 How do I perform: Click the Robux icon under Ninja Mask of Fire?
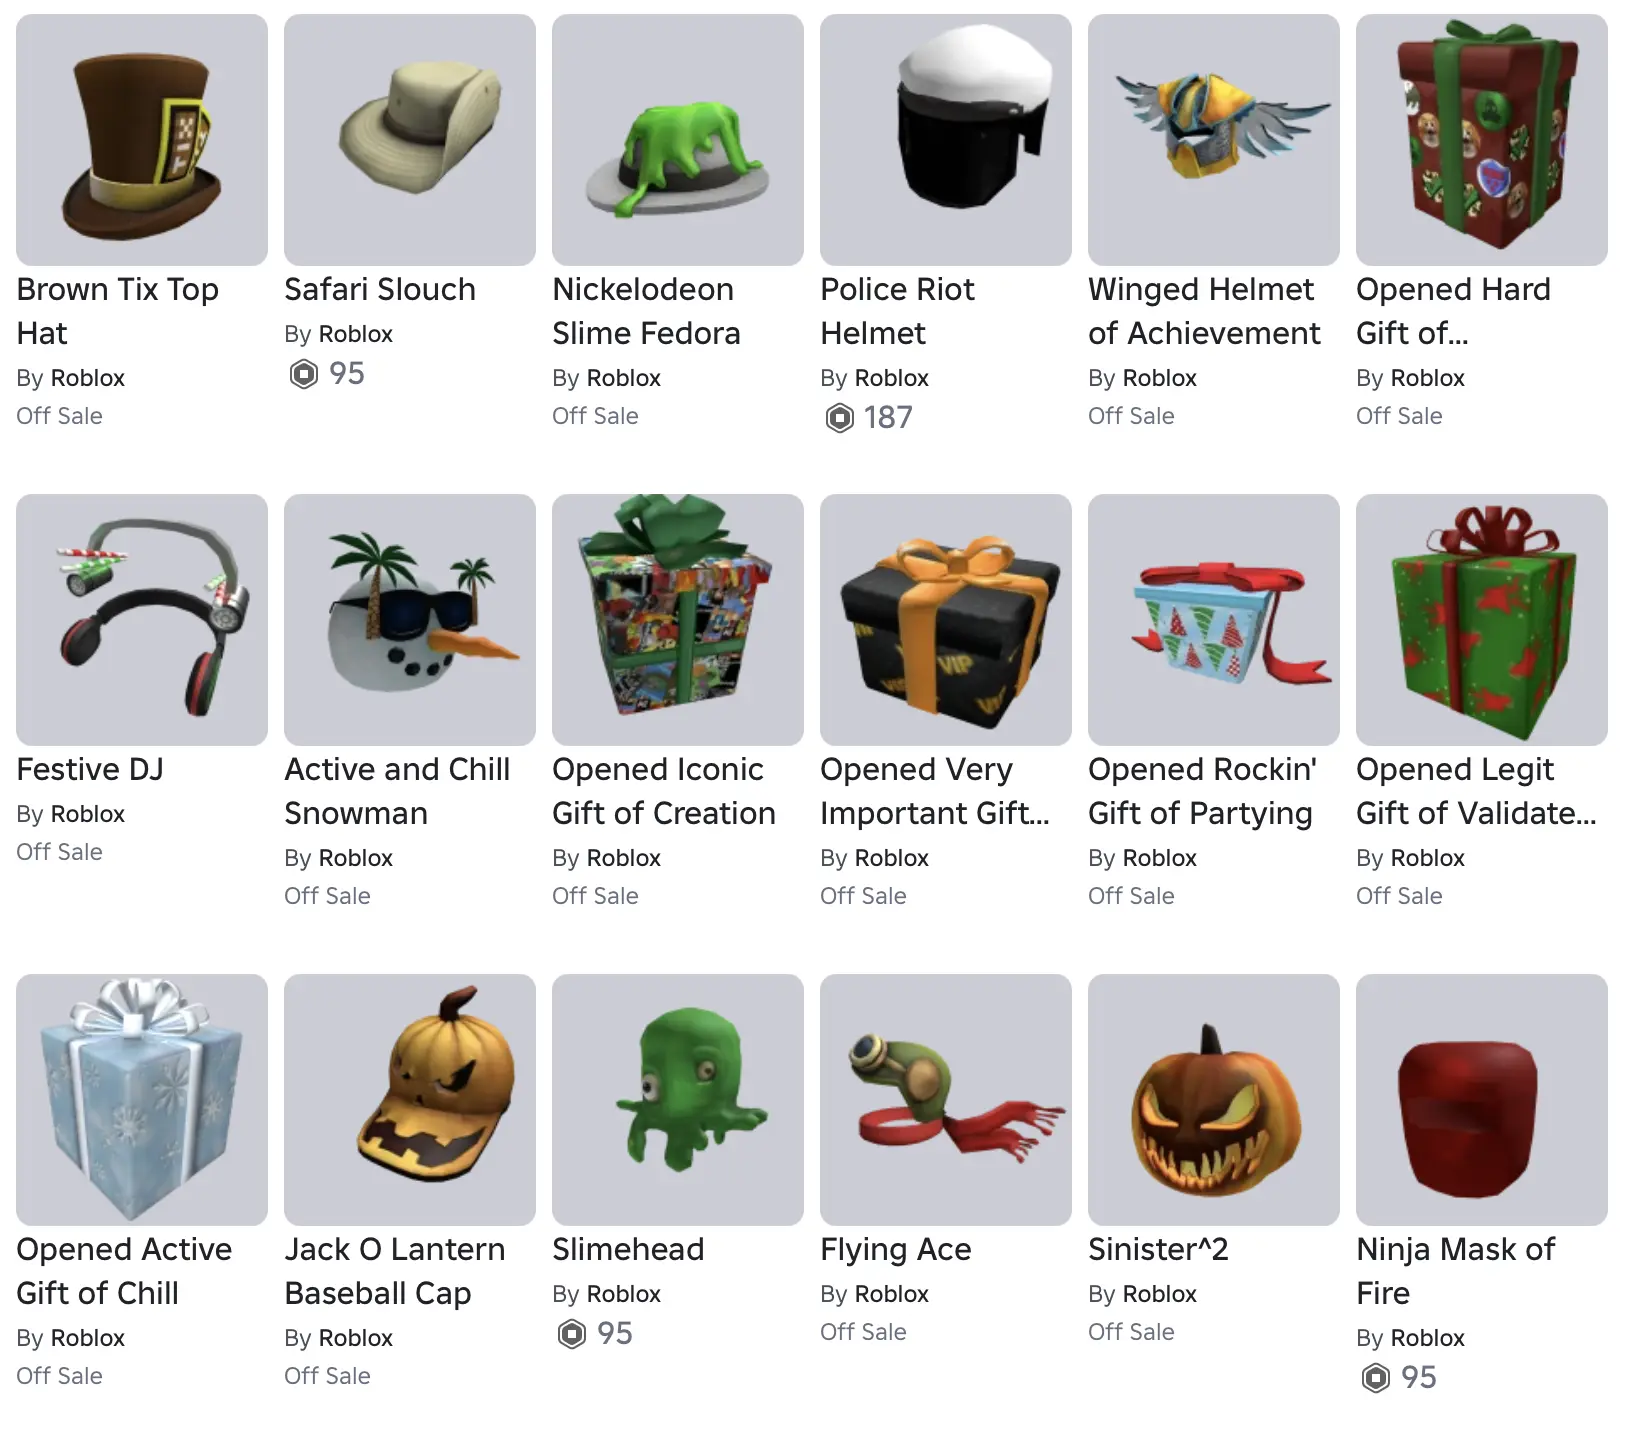click(1376, 1378)
